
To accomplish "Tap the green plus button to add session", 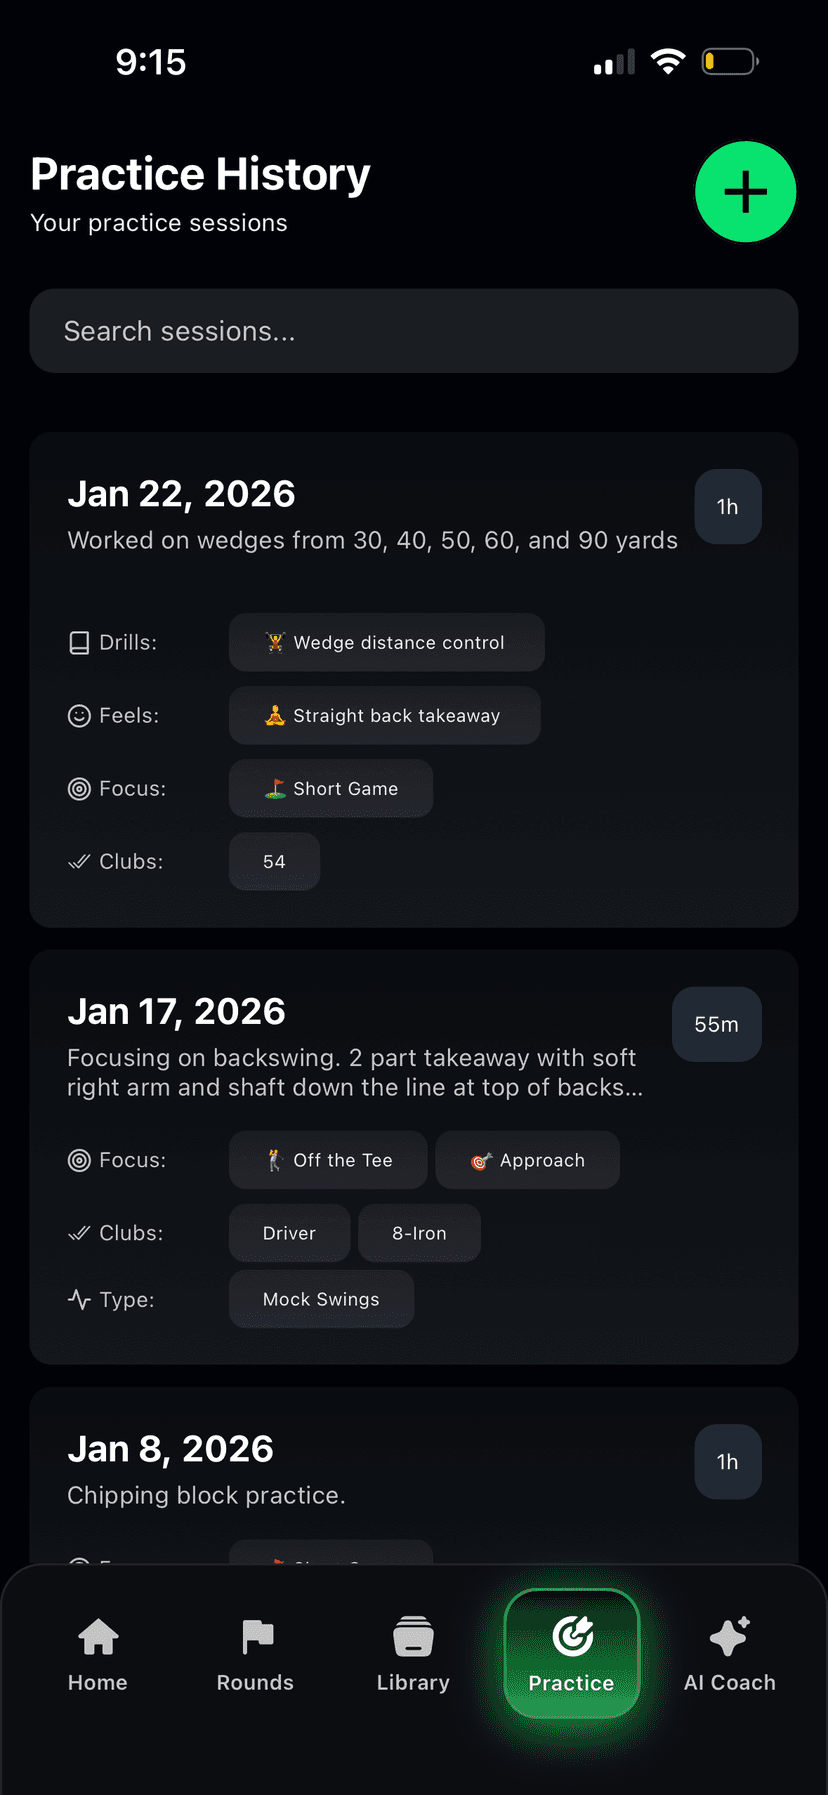I will click(745, 192).
